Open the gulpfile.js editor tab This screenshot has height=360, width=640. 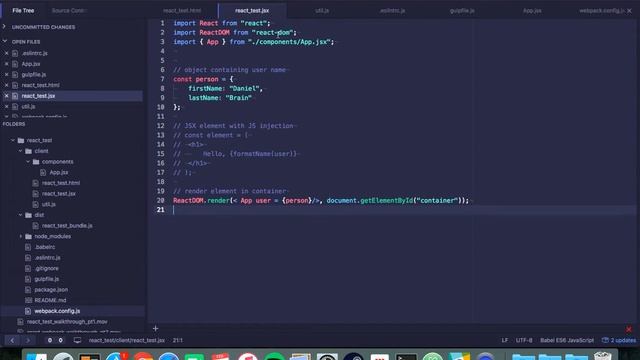[462, 11]
